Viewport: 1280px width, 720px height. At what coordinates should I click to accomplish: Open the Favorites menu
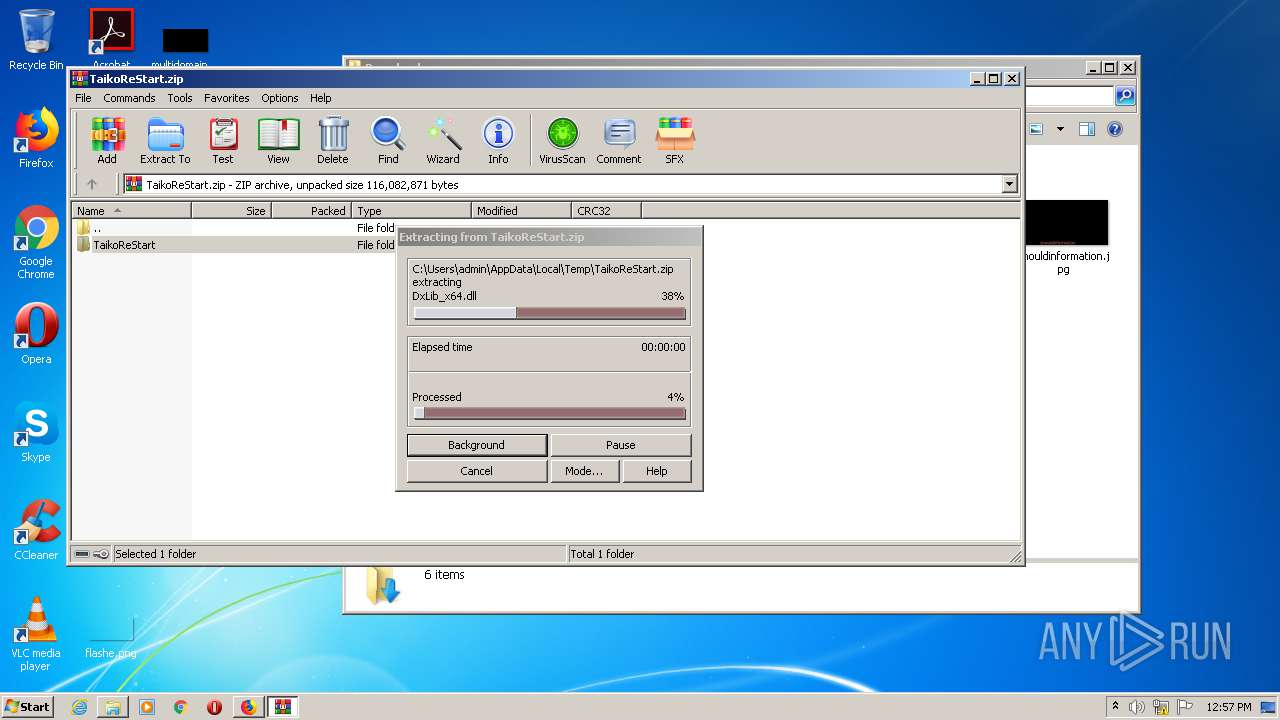tap(227, 98)
